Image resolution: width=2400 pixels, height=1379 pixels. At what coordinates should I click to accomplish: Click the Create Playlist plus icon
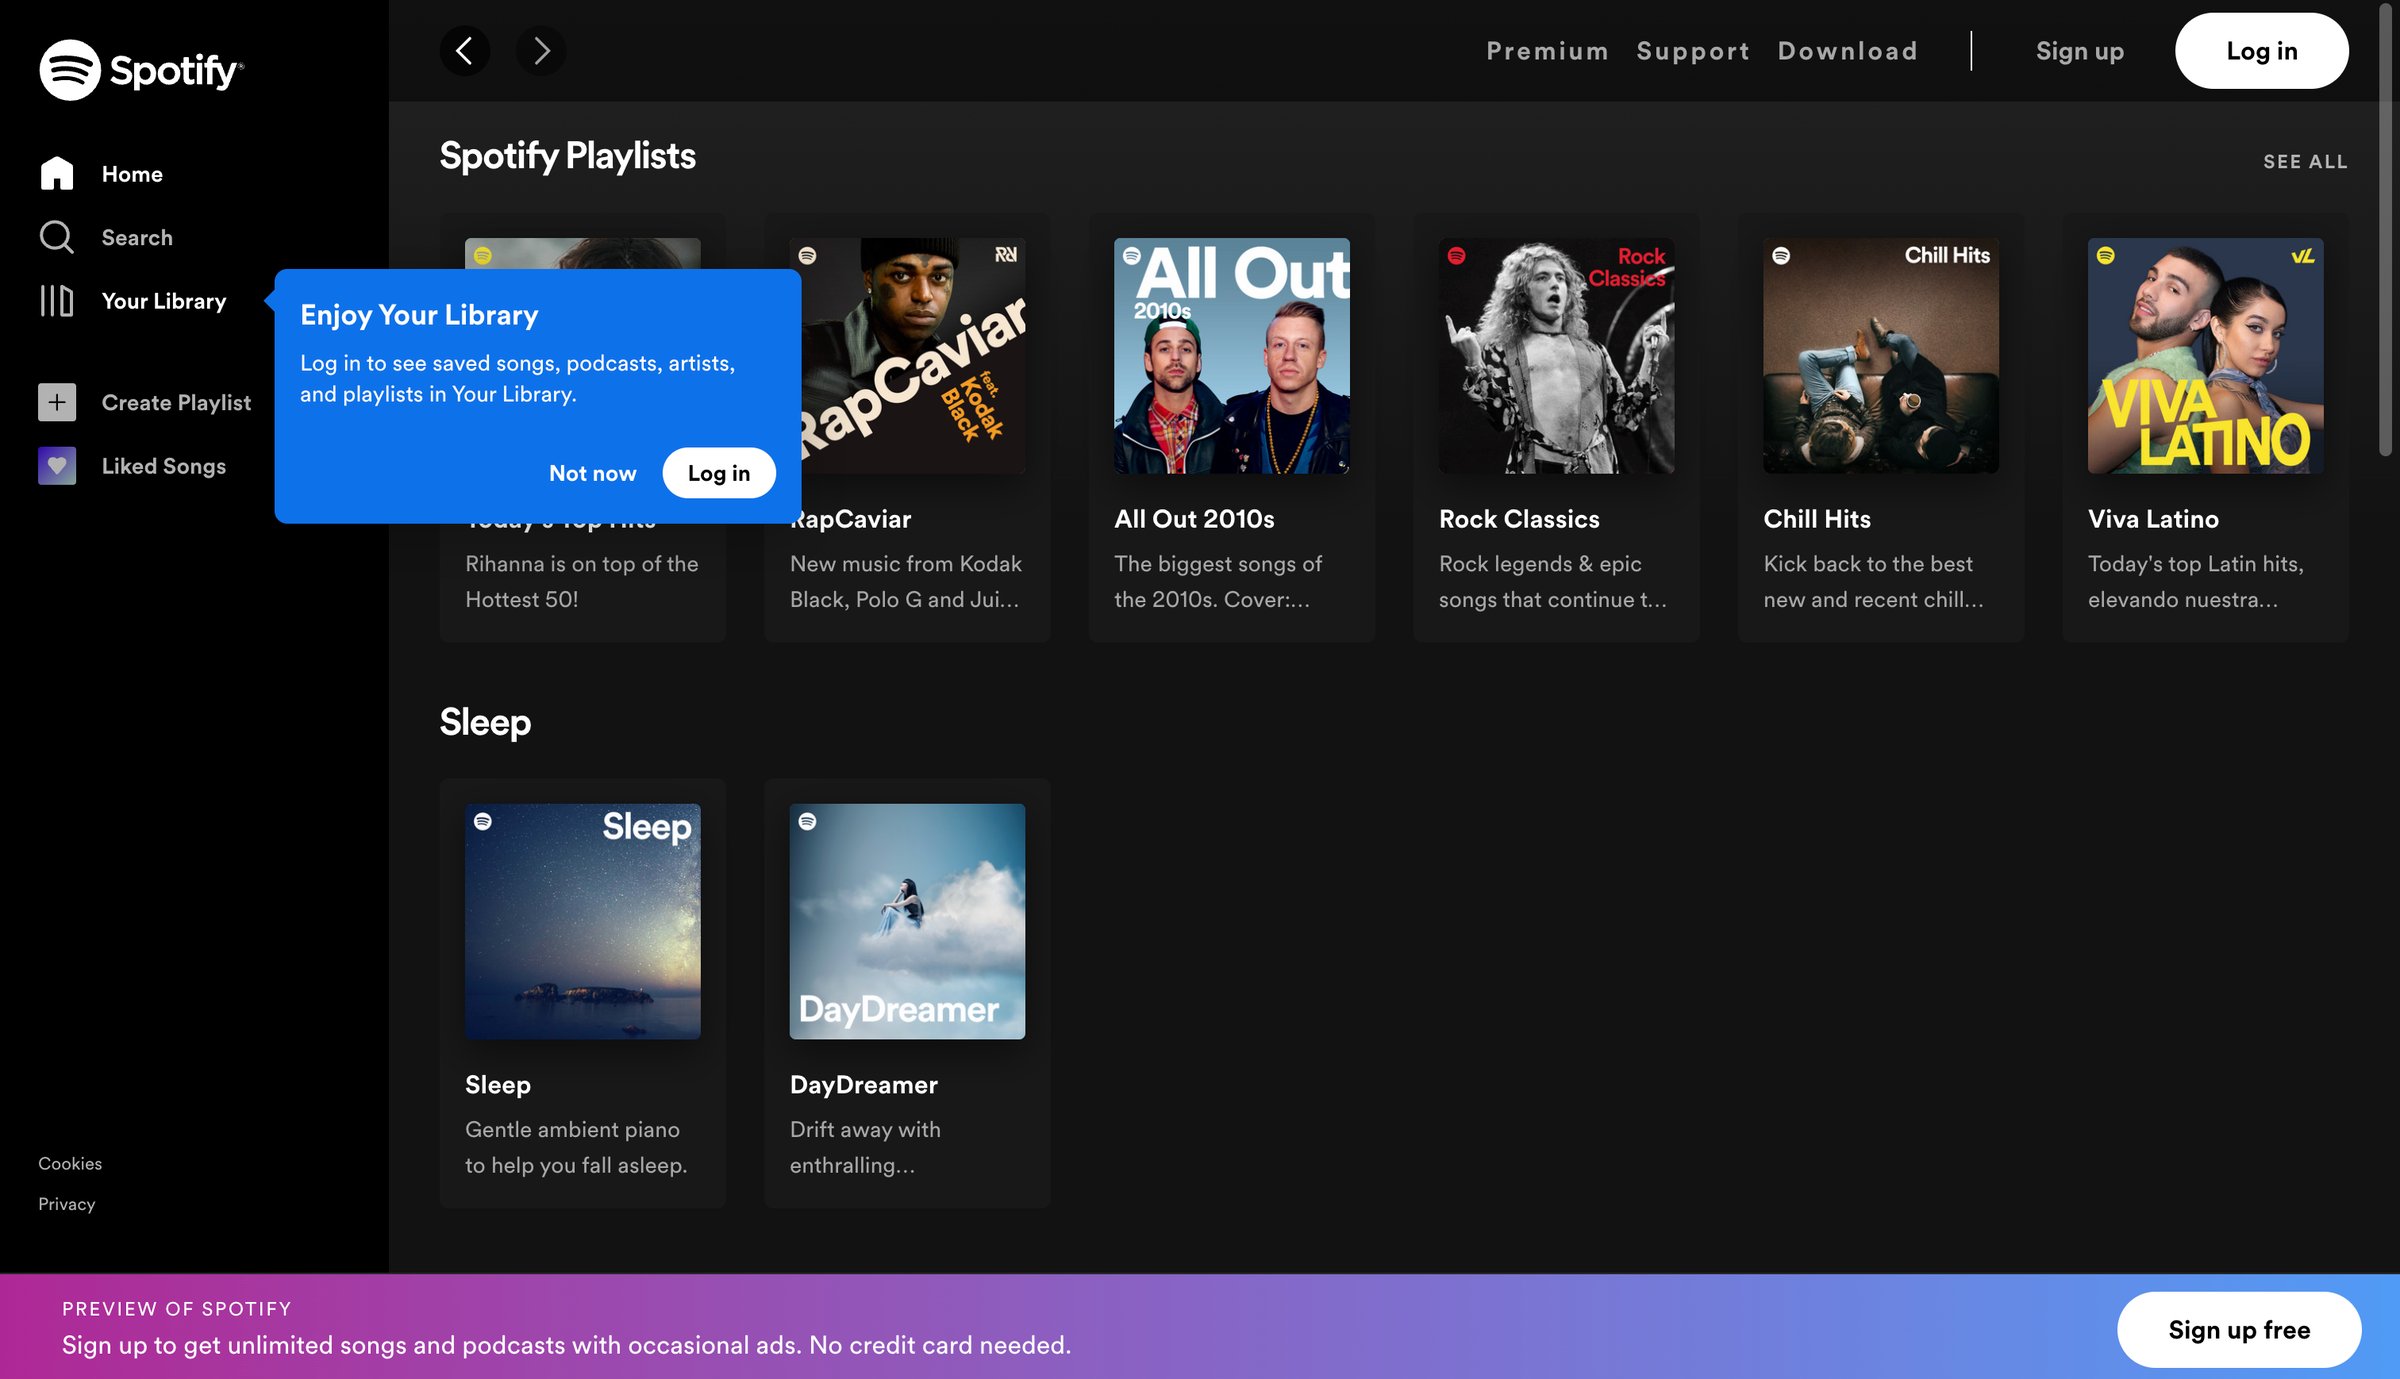(x=57, y=402)
